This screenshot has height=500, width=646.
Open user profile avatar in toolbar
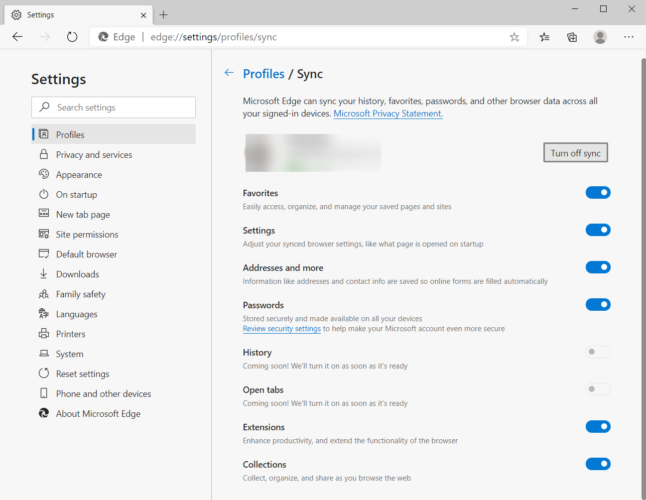click(x=600, y=37)
